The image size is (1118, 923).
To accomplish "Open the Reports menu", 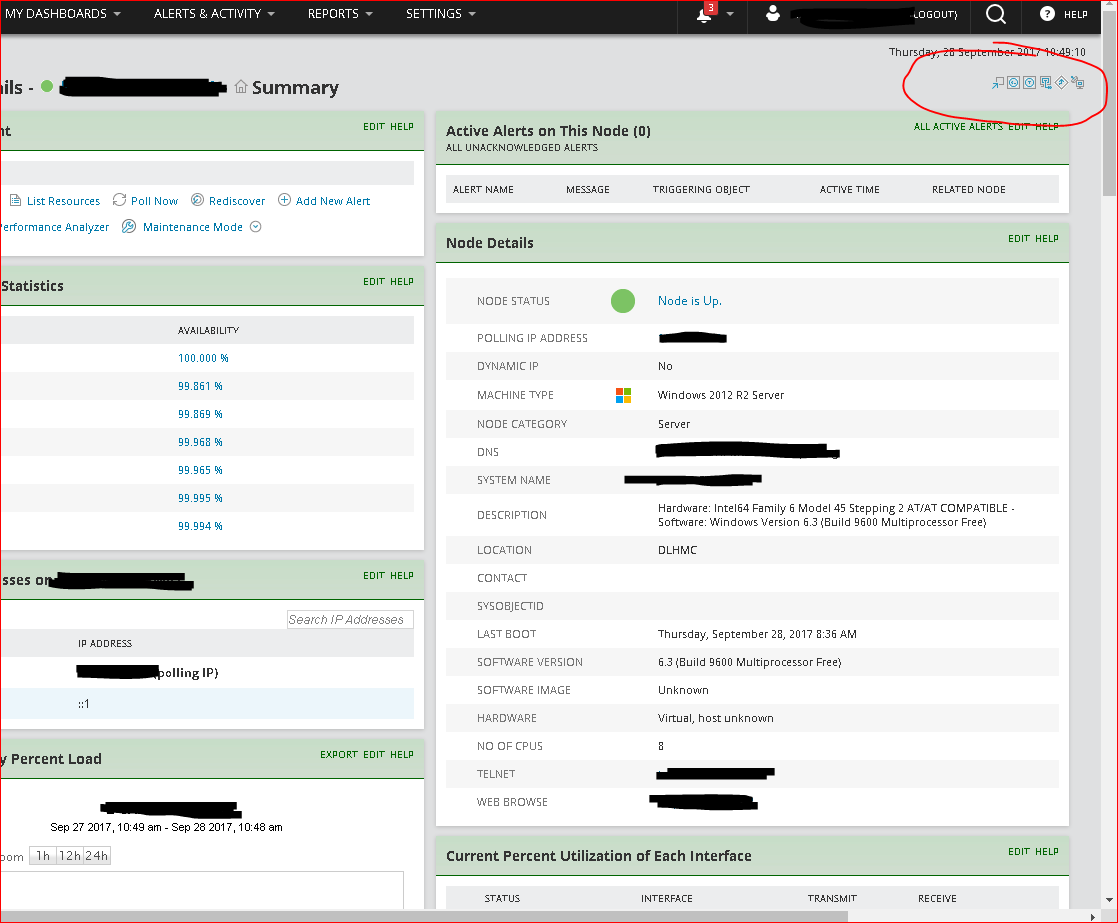I will [x=340, y=14].
